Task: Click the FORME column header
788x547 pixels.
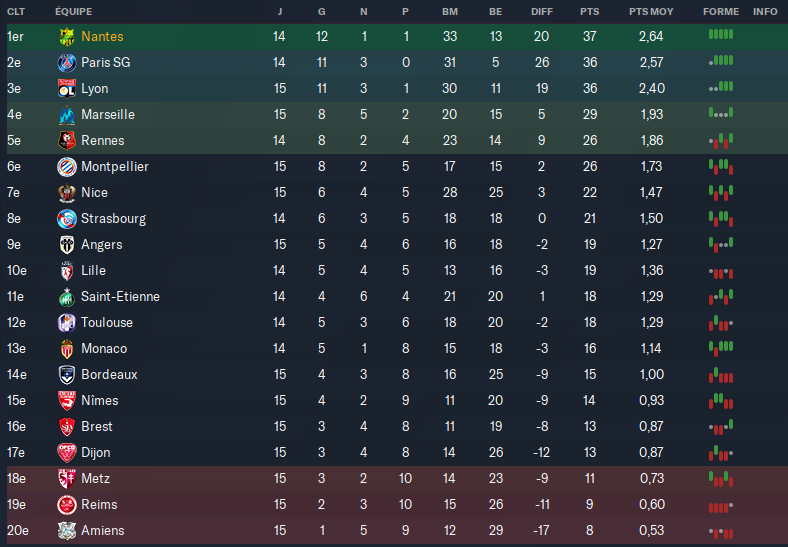Action: (x=721, y=12)
